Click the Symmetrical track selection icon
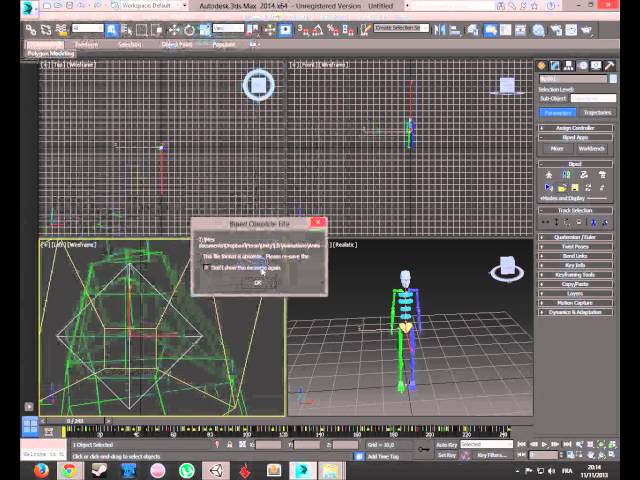This screenshot has height=480, width=640. coord(593,222)
